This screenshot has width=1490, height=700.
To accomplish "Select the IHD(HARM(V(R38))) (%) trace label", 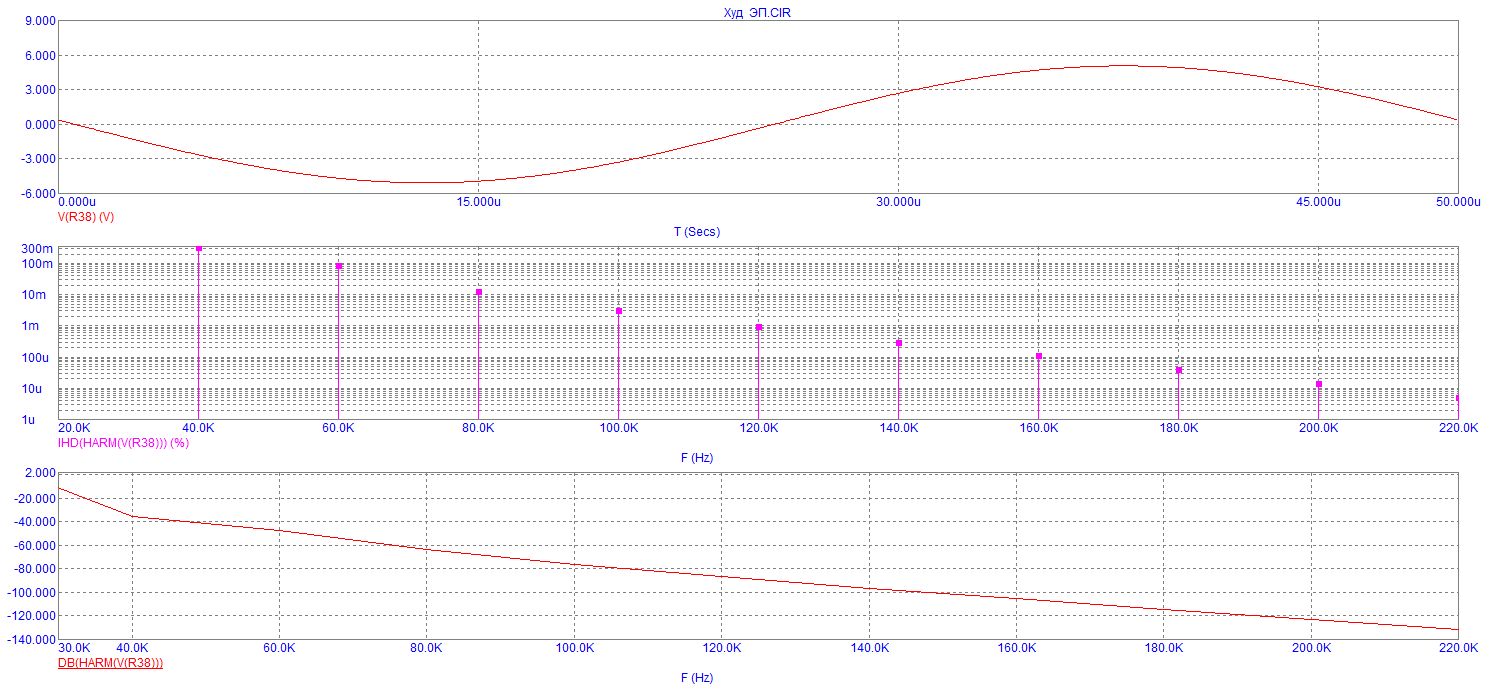I will point(124,442).
